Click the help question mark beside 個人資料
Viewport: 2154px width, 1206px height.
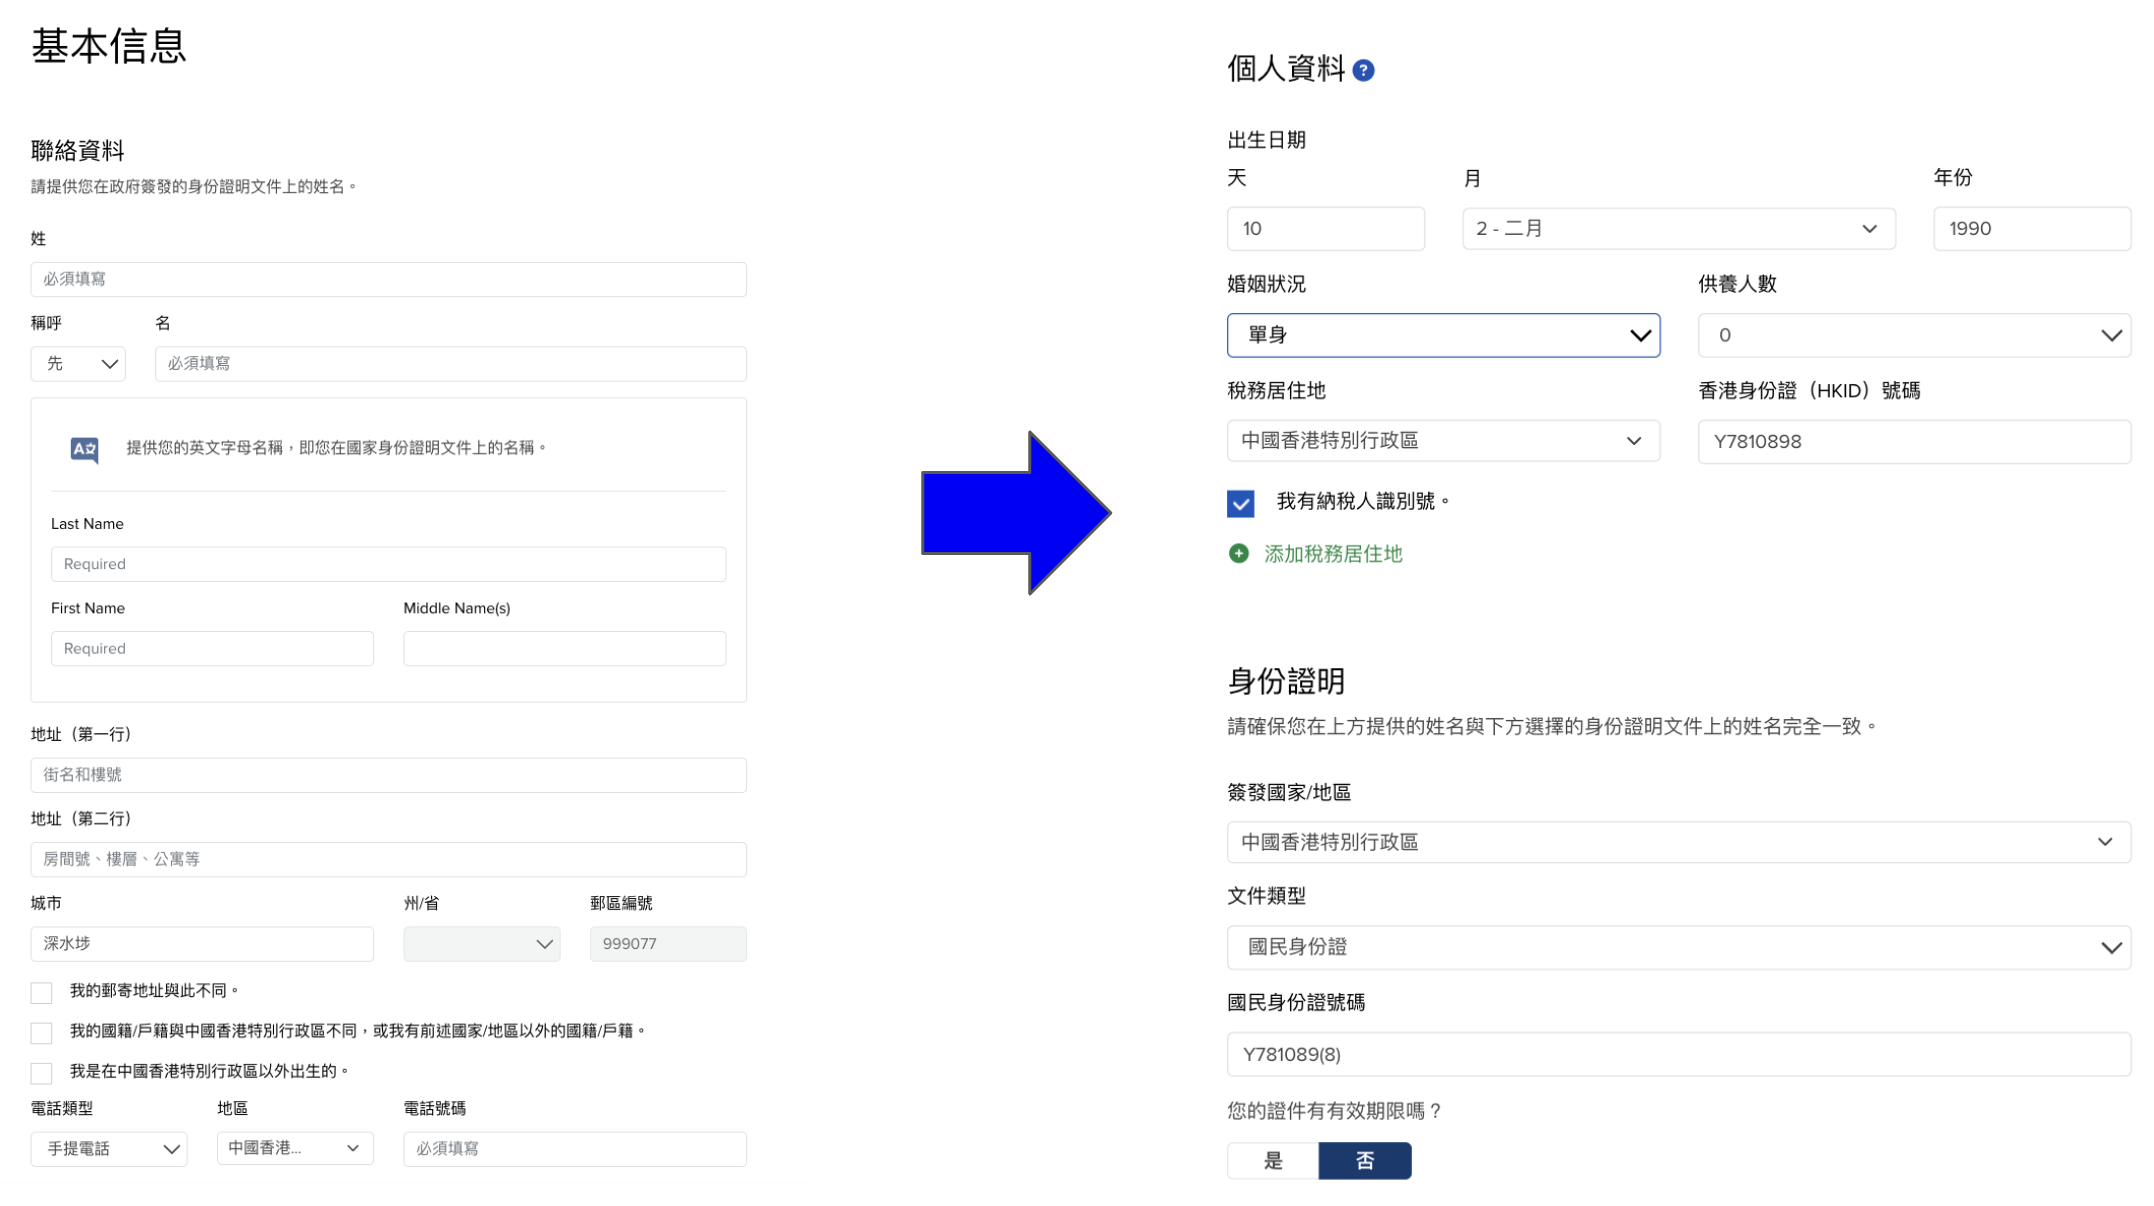1363,70
